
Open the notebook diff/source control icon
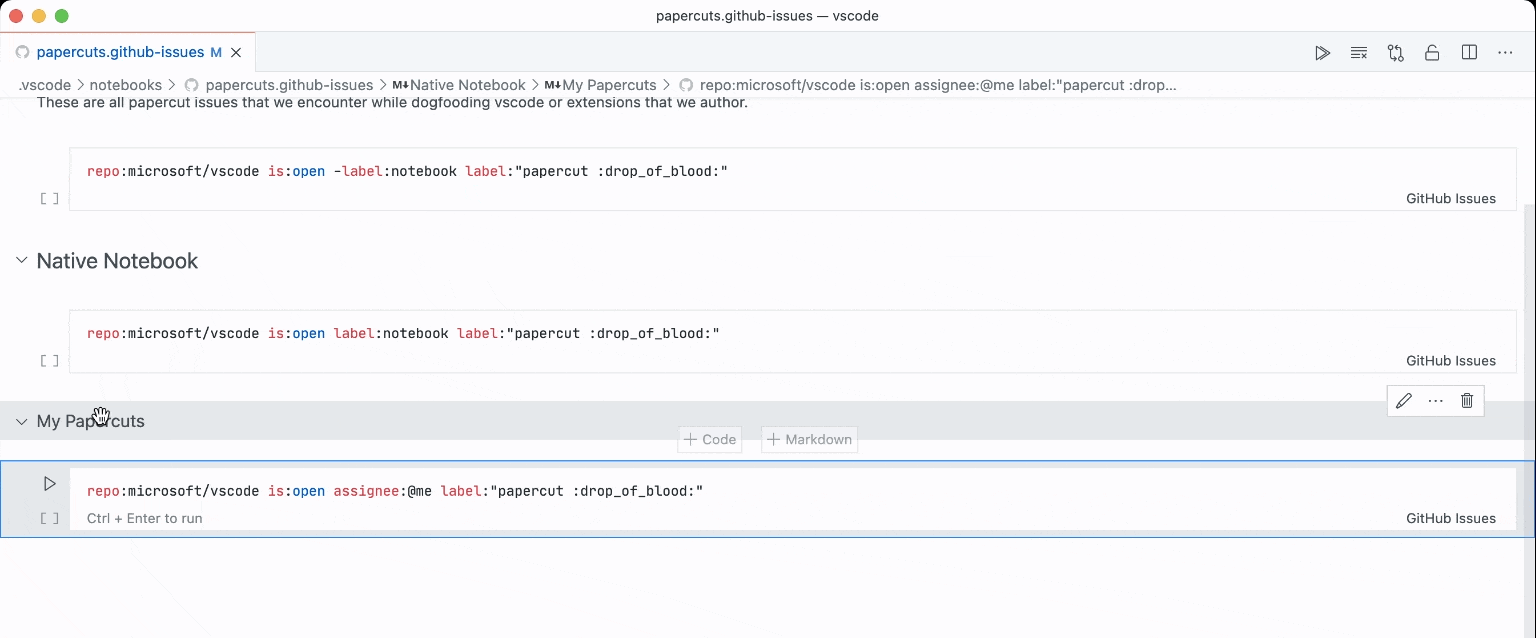pyautogui.click(x=1396, y=53)
